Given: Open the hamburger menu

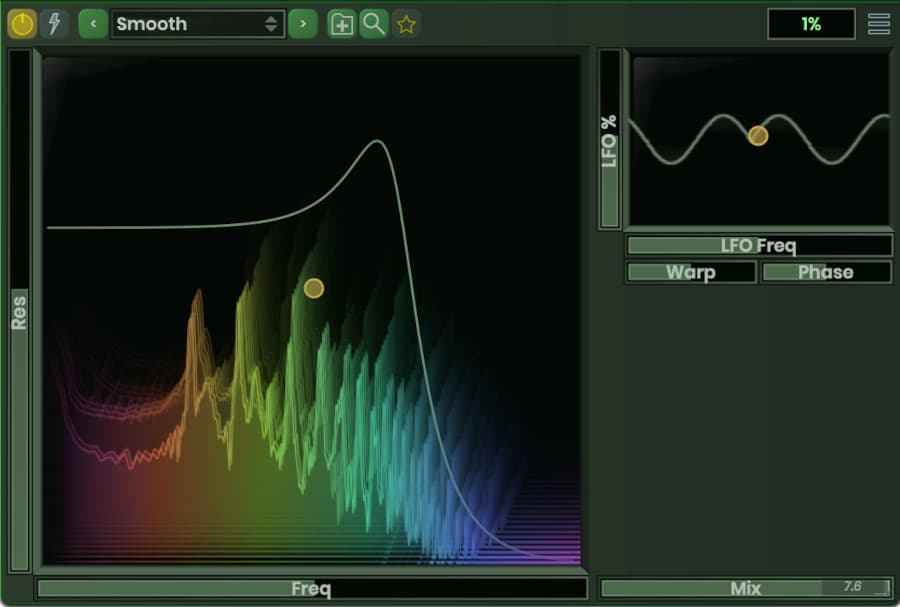Looking at the screenshot, I should 879,24.
